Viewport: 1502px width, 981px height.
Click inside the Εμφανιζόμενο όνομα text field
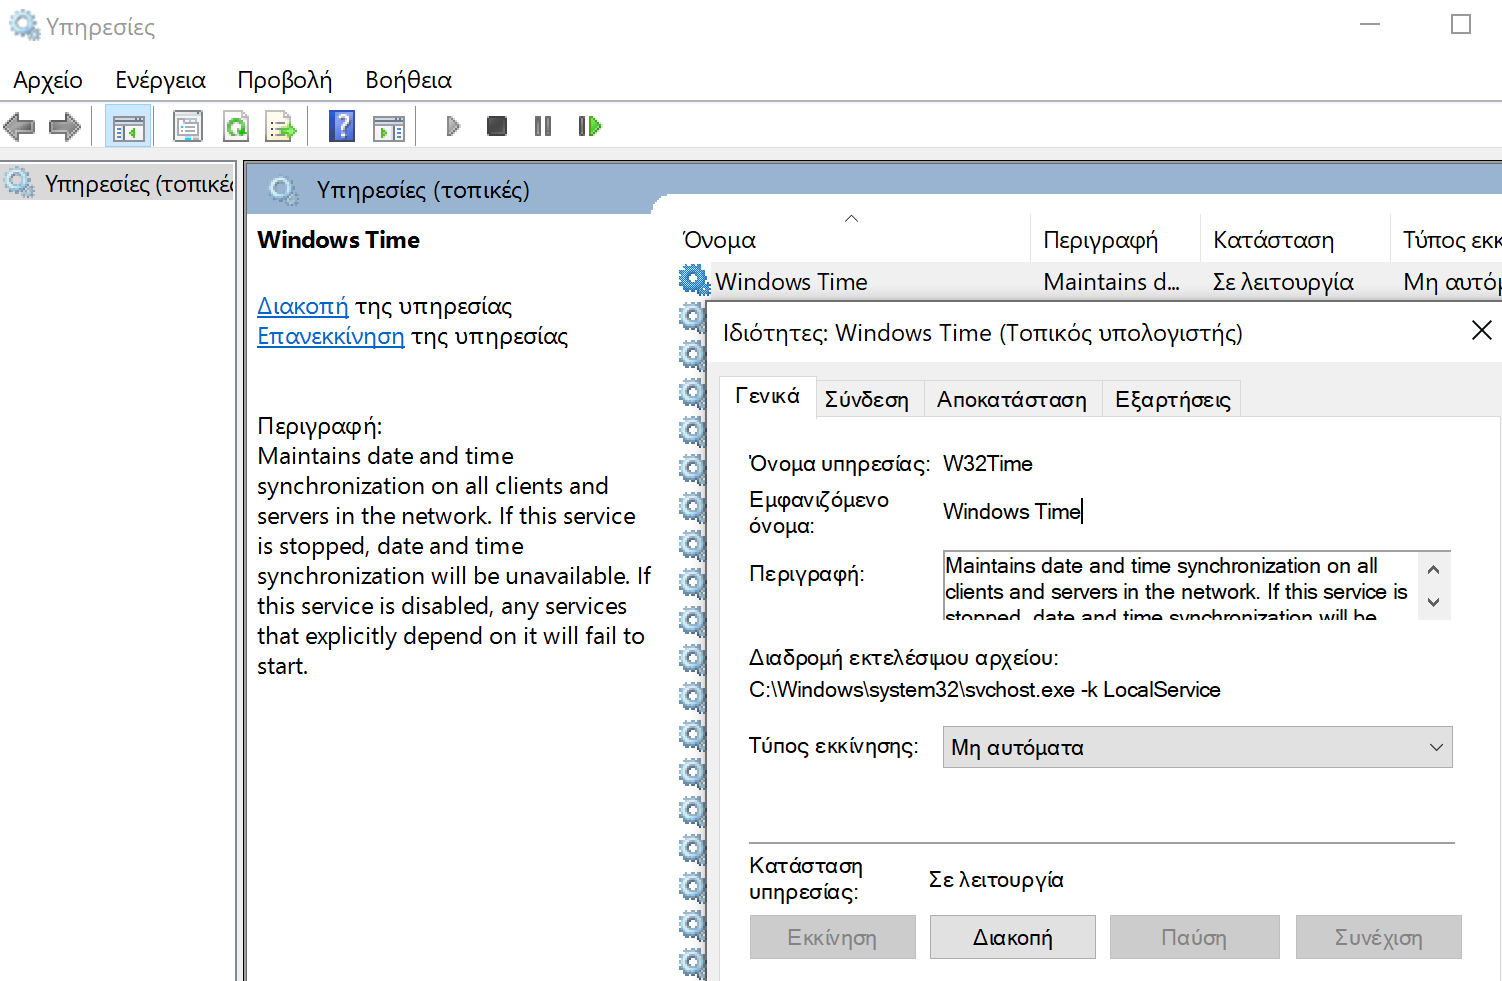[x=1100, y=511]
